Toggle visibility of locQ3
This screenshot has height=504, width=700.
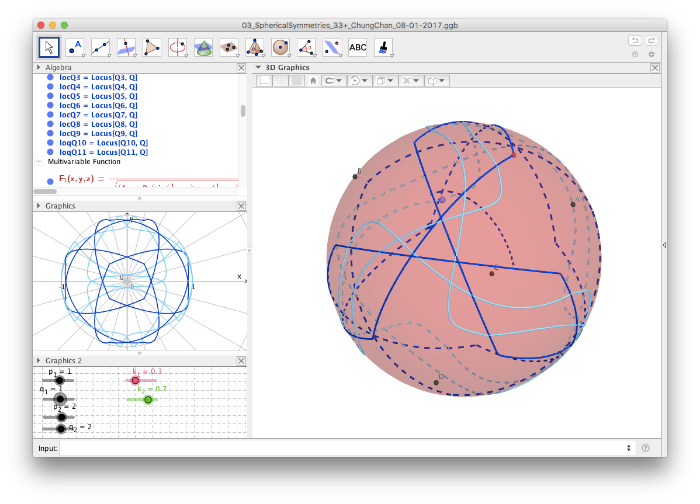coord(50,77)
